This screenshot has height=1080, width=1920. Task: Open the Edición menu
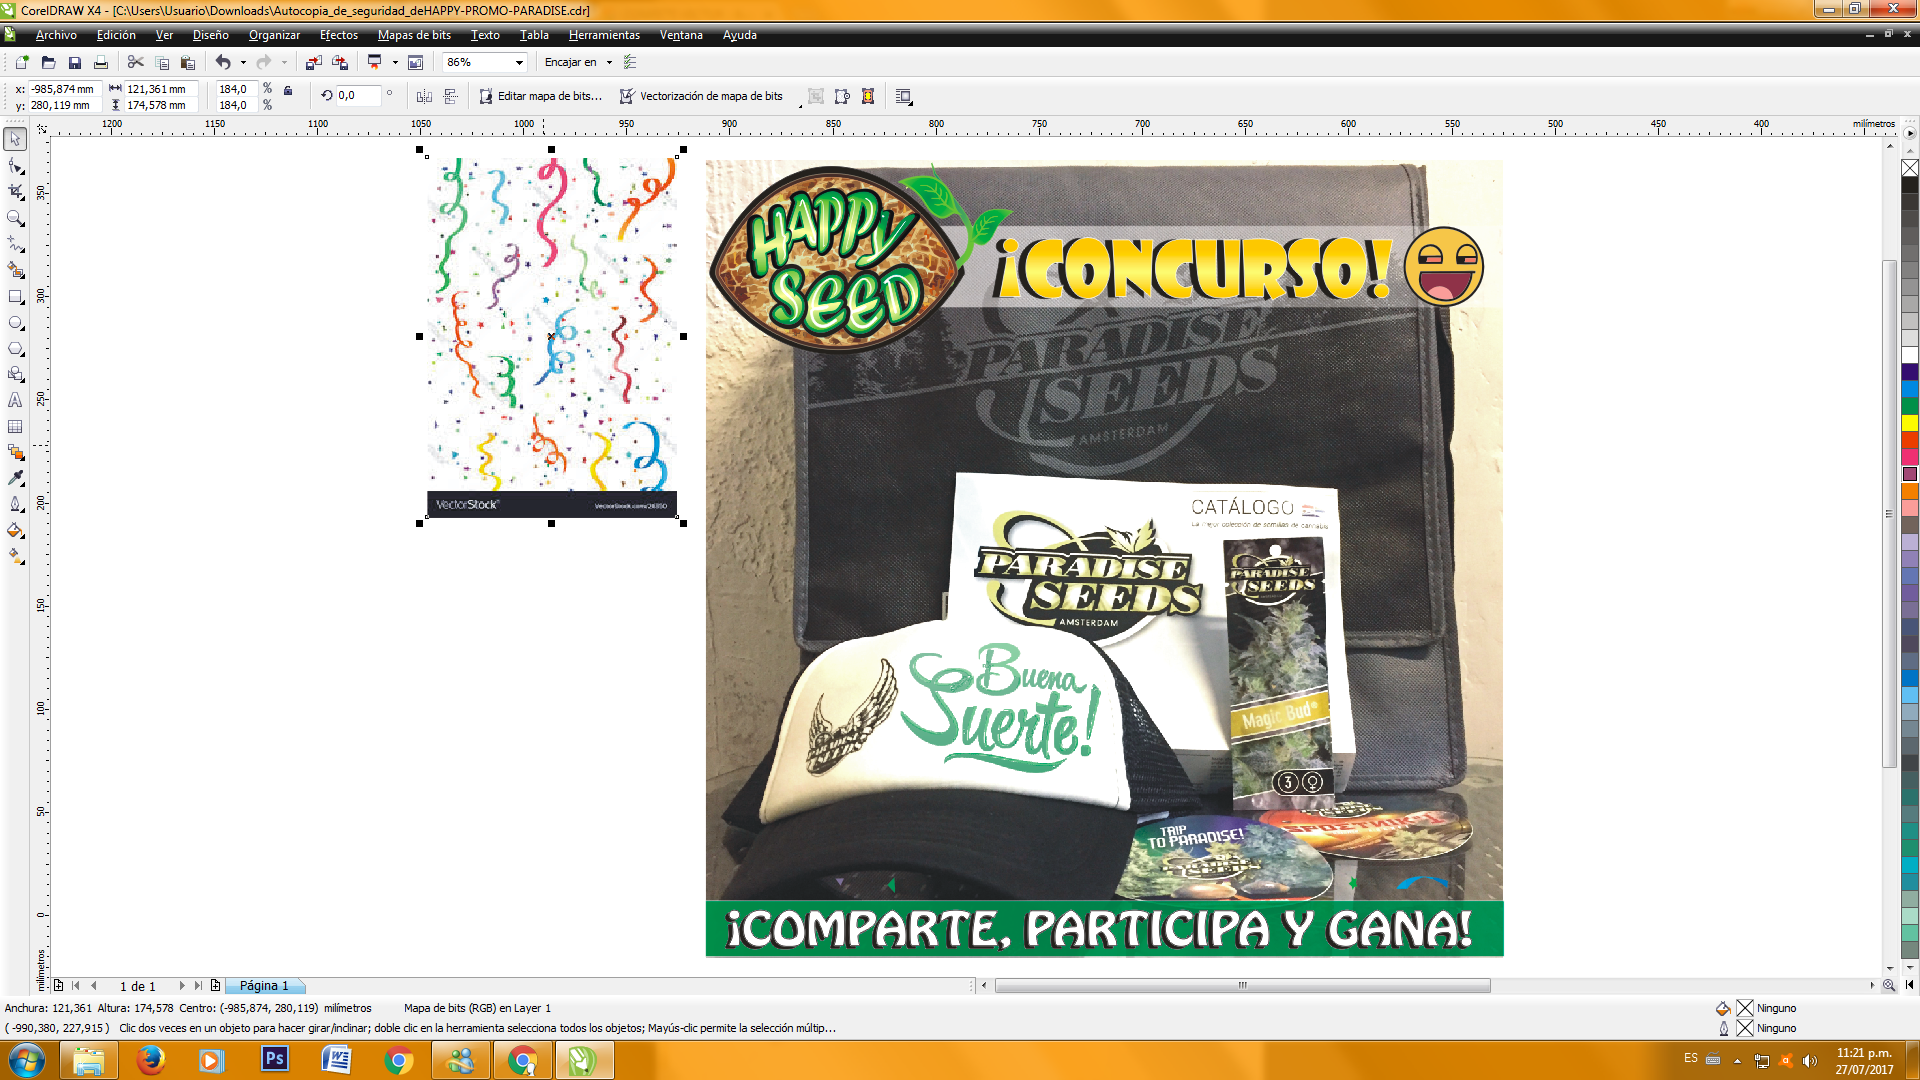pos(116,35)
